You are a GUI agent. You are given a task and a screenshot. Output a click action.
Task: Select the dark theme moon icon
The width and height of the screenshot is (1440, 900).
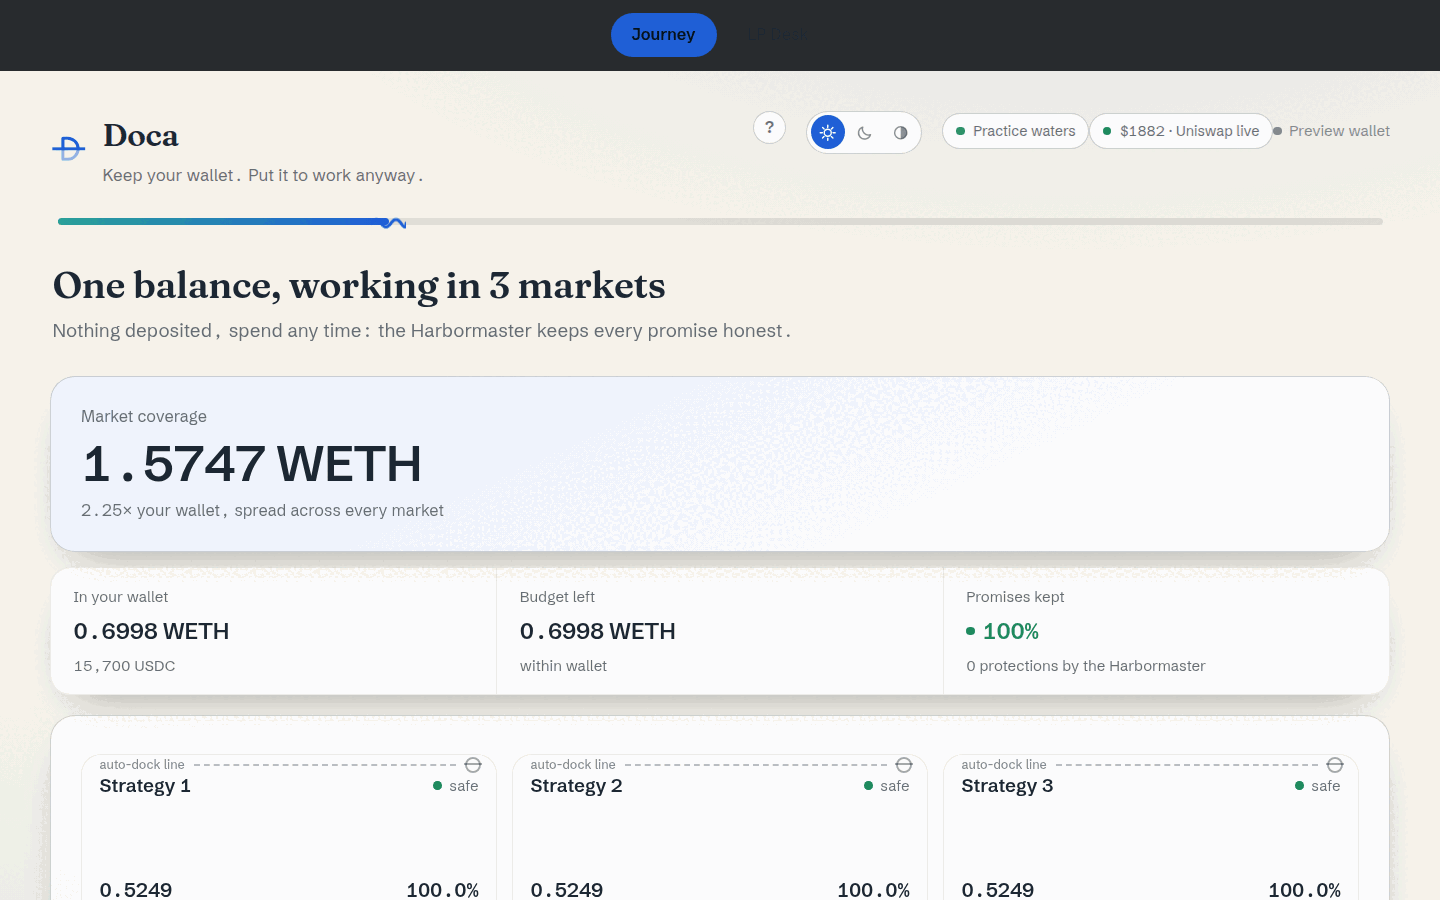[865, 132]
